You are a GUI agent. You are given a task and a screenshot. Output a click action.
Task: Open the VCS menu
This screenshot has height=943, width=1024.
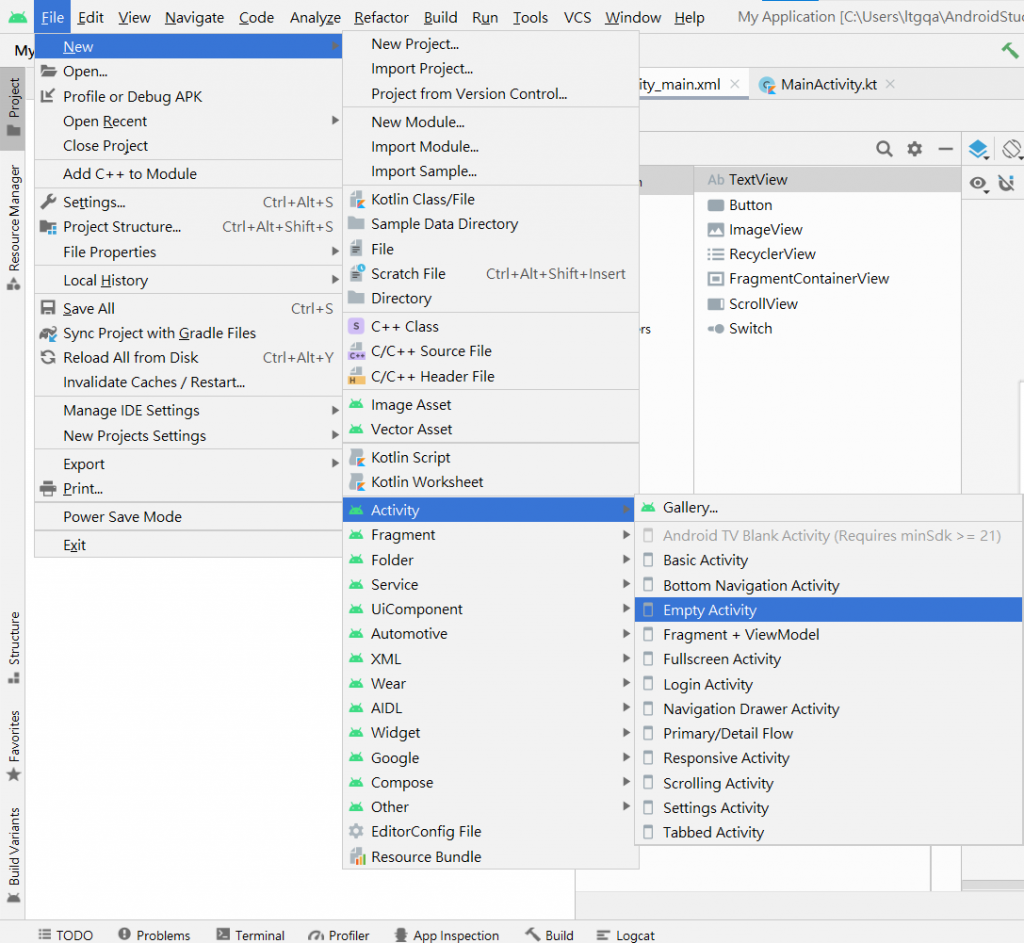[x=577, y=18]
